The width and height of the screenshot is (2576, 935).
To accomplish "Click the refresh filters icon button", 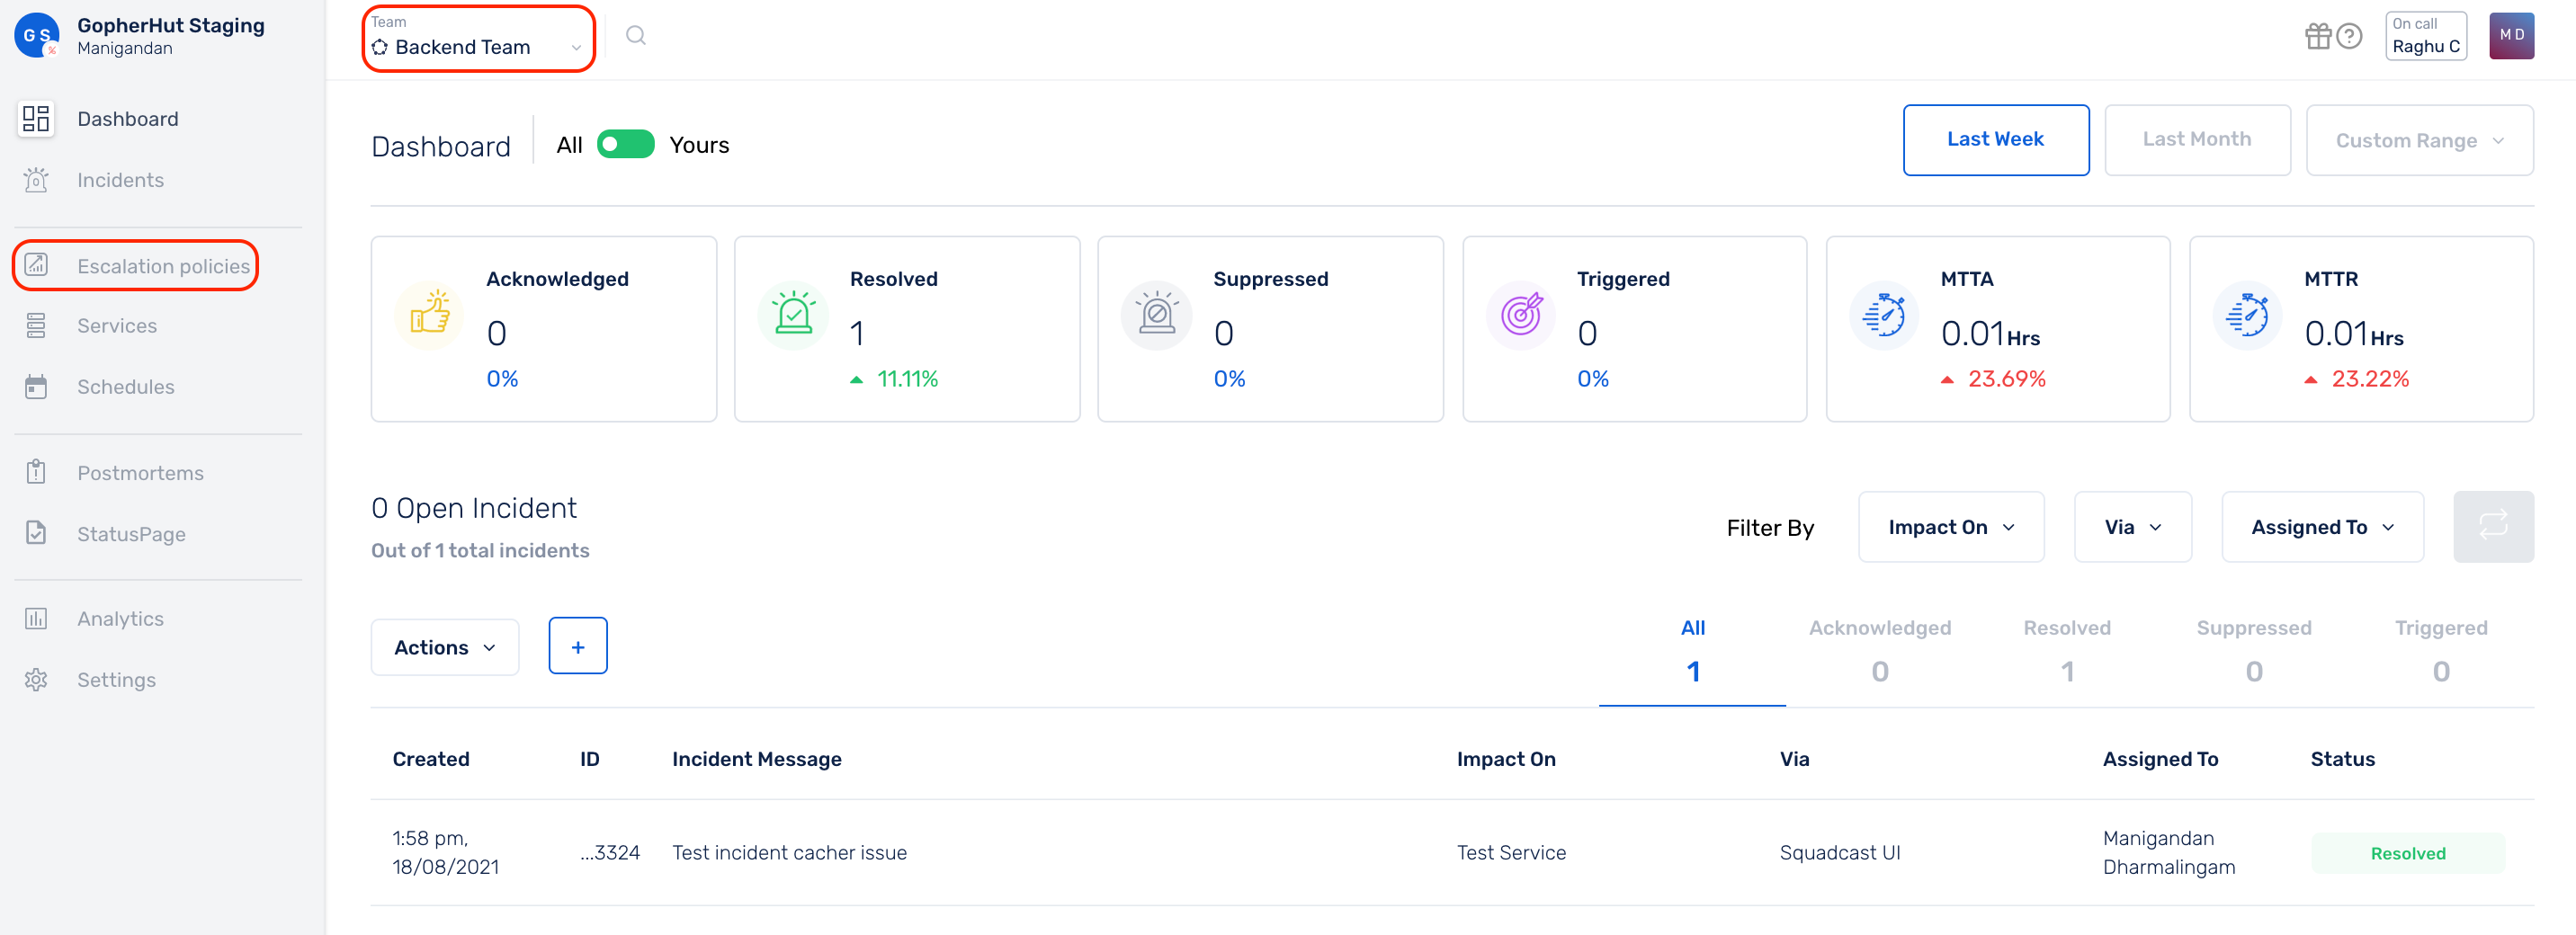I will (x=2492, y=526).
